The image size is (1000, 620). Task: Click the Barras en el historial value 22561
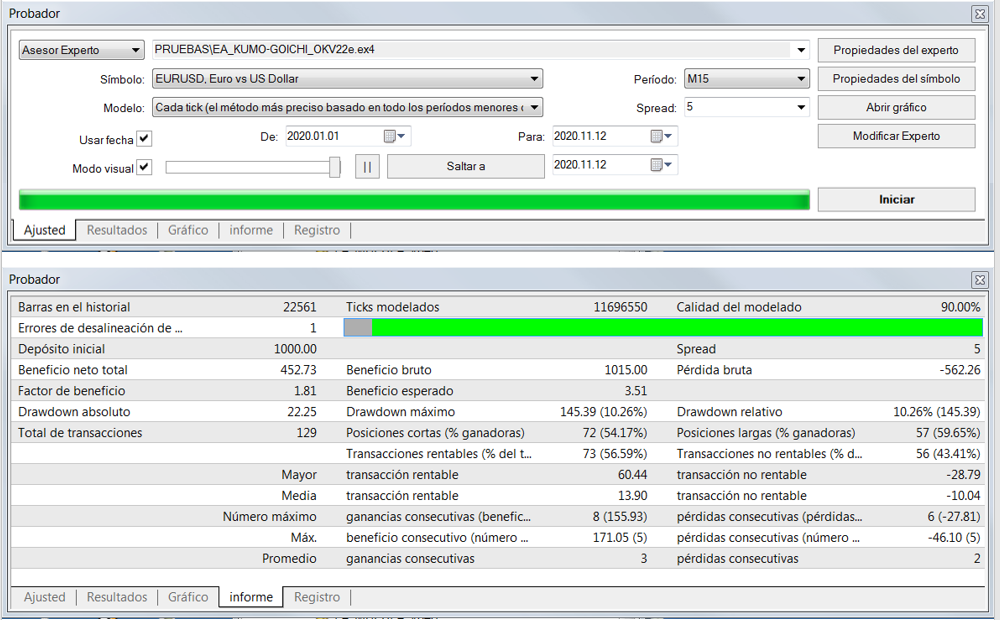[300, 307]
